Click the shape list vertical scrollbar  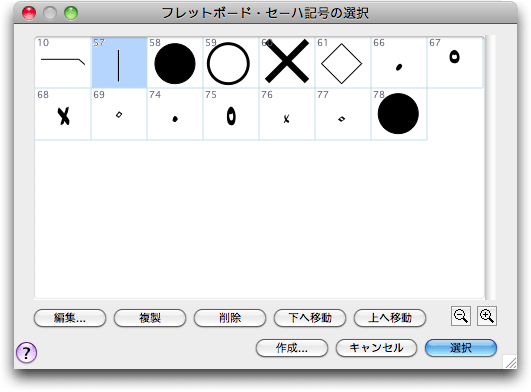tap(490, 167)
